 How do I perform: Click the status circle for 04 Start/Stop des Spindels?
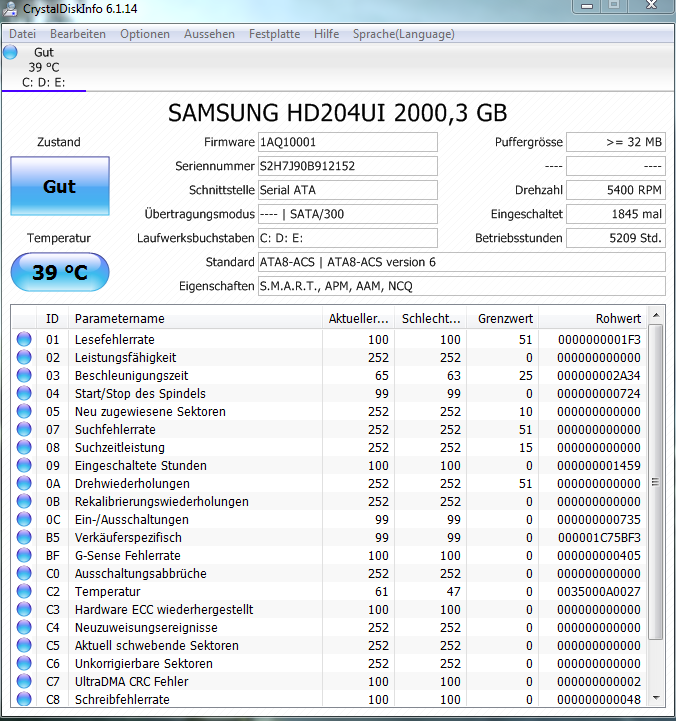coord(24,393)
